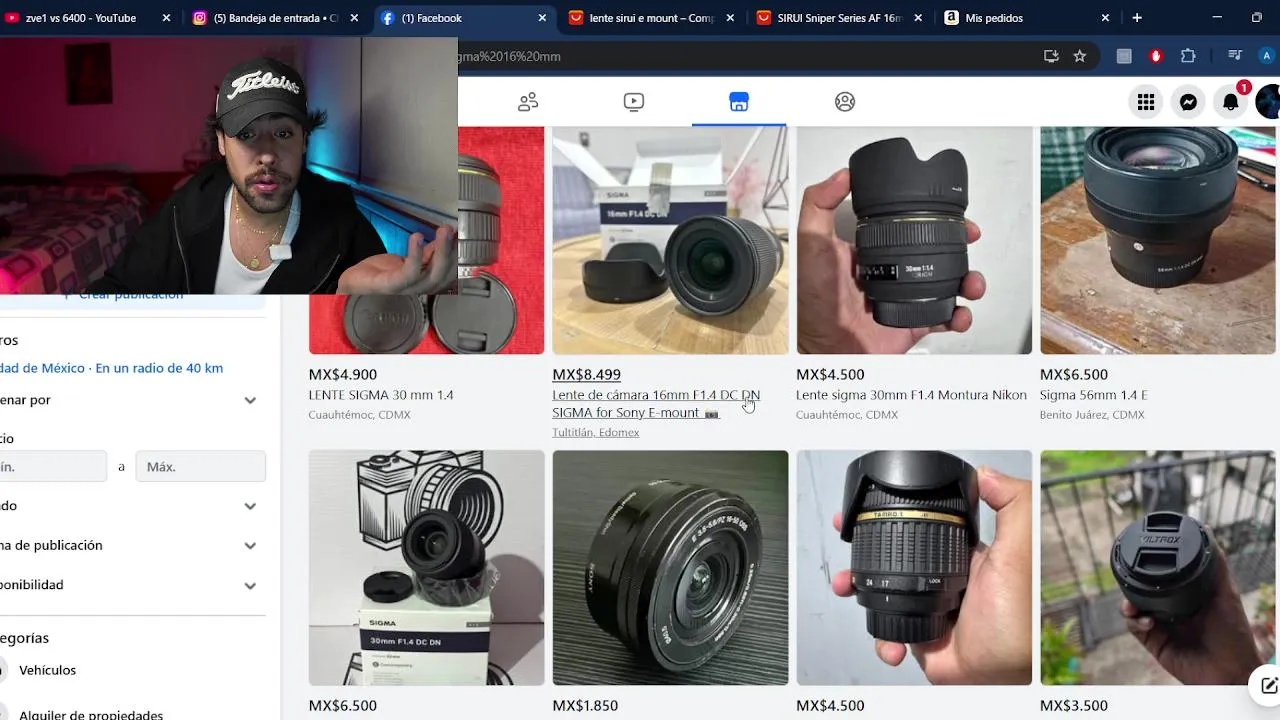1280x720 pixels.
Task: Select the Vehículos category
Action: click(x=47, y=670)
